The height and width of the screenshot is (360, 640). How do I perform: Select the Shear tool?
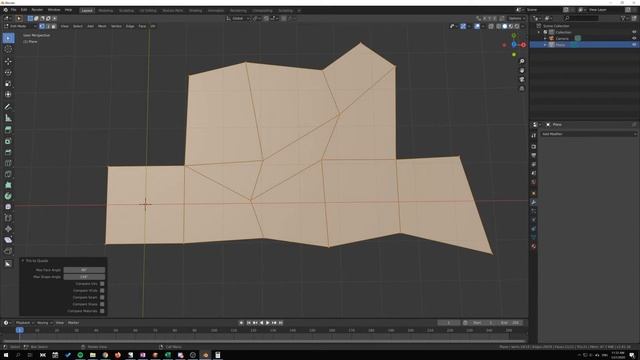[8, 240]
